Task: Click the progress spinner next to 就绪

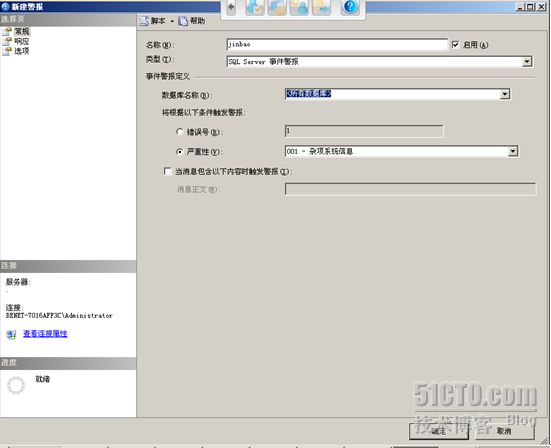Action: pos(16,385)
